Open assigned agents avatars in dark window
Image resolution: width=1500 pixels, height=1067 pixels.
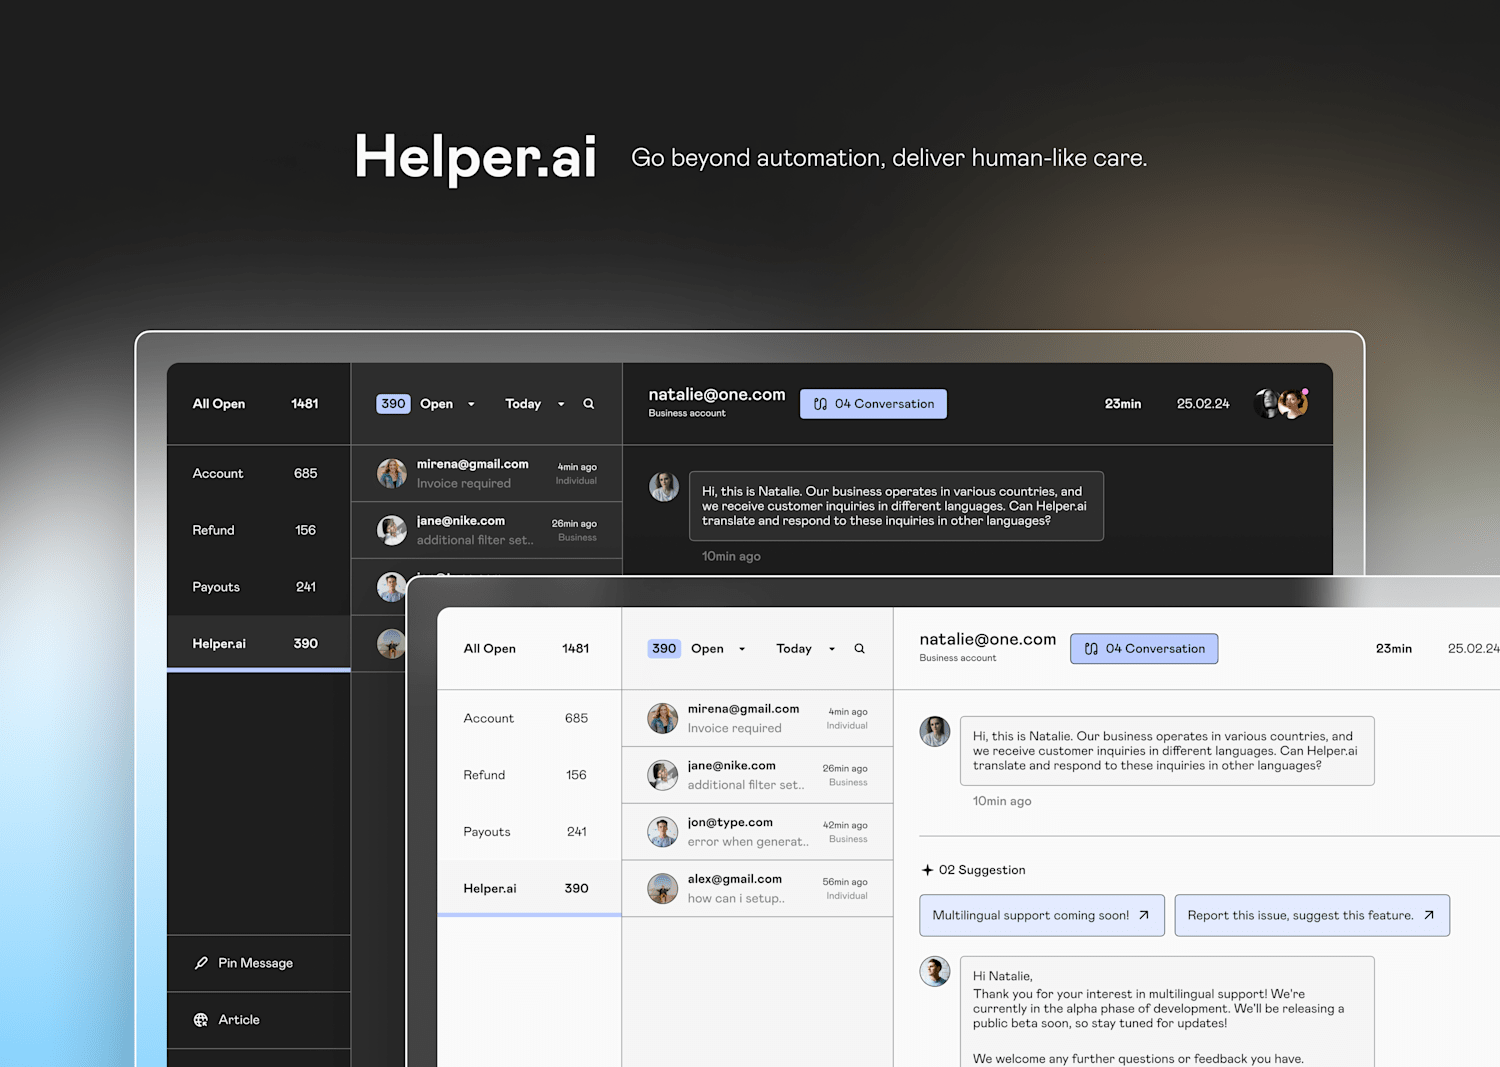[x=1282, y=403]
